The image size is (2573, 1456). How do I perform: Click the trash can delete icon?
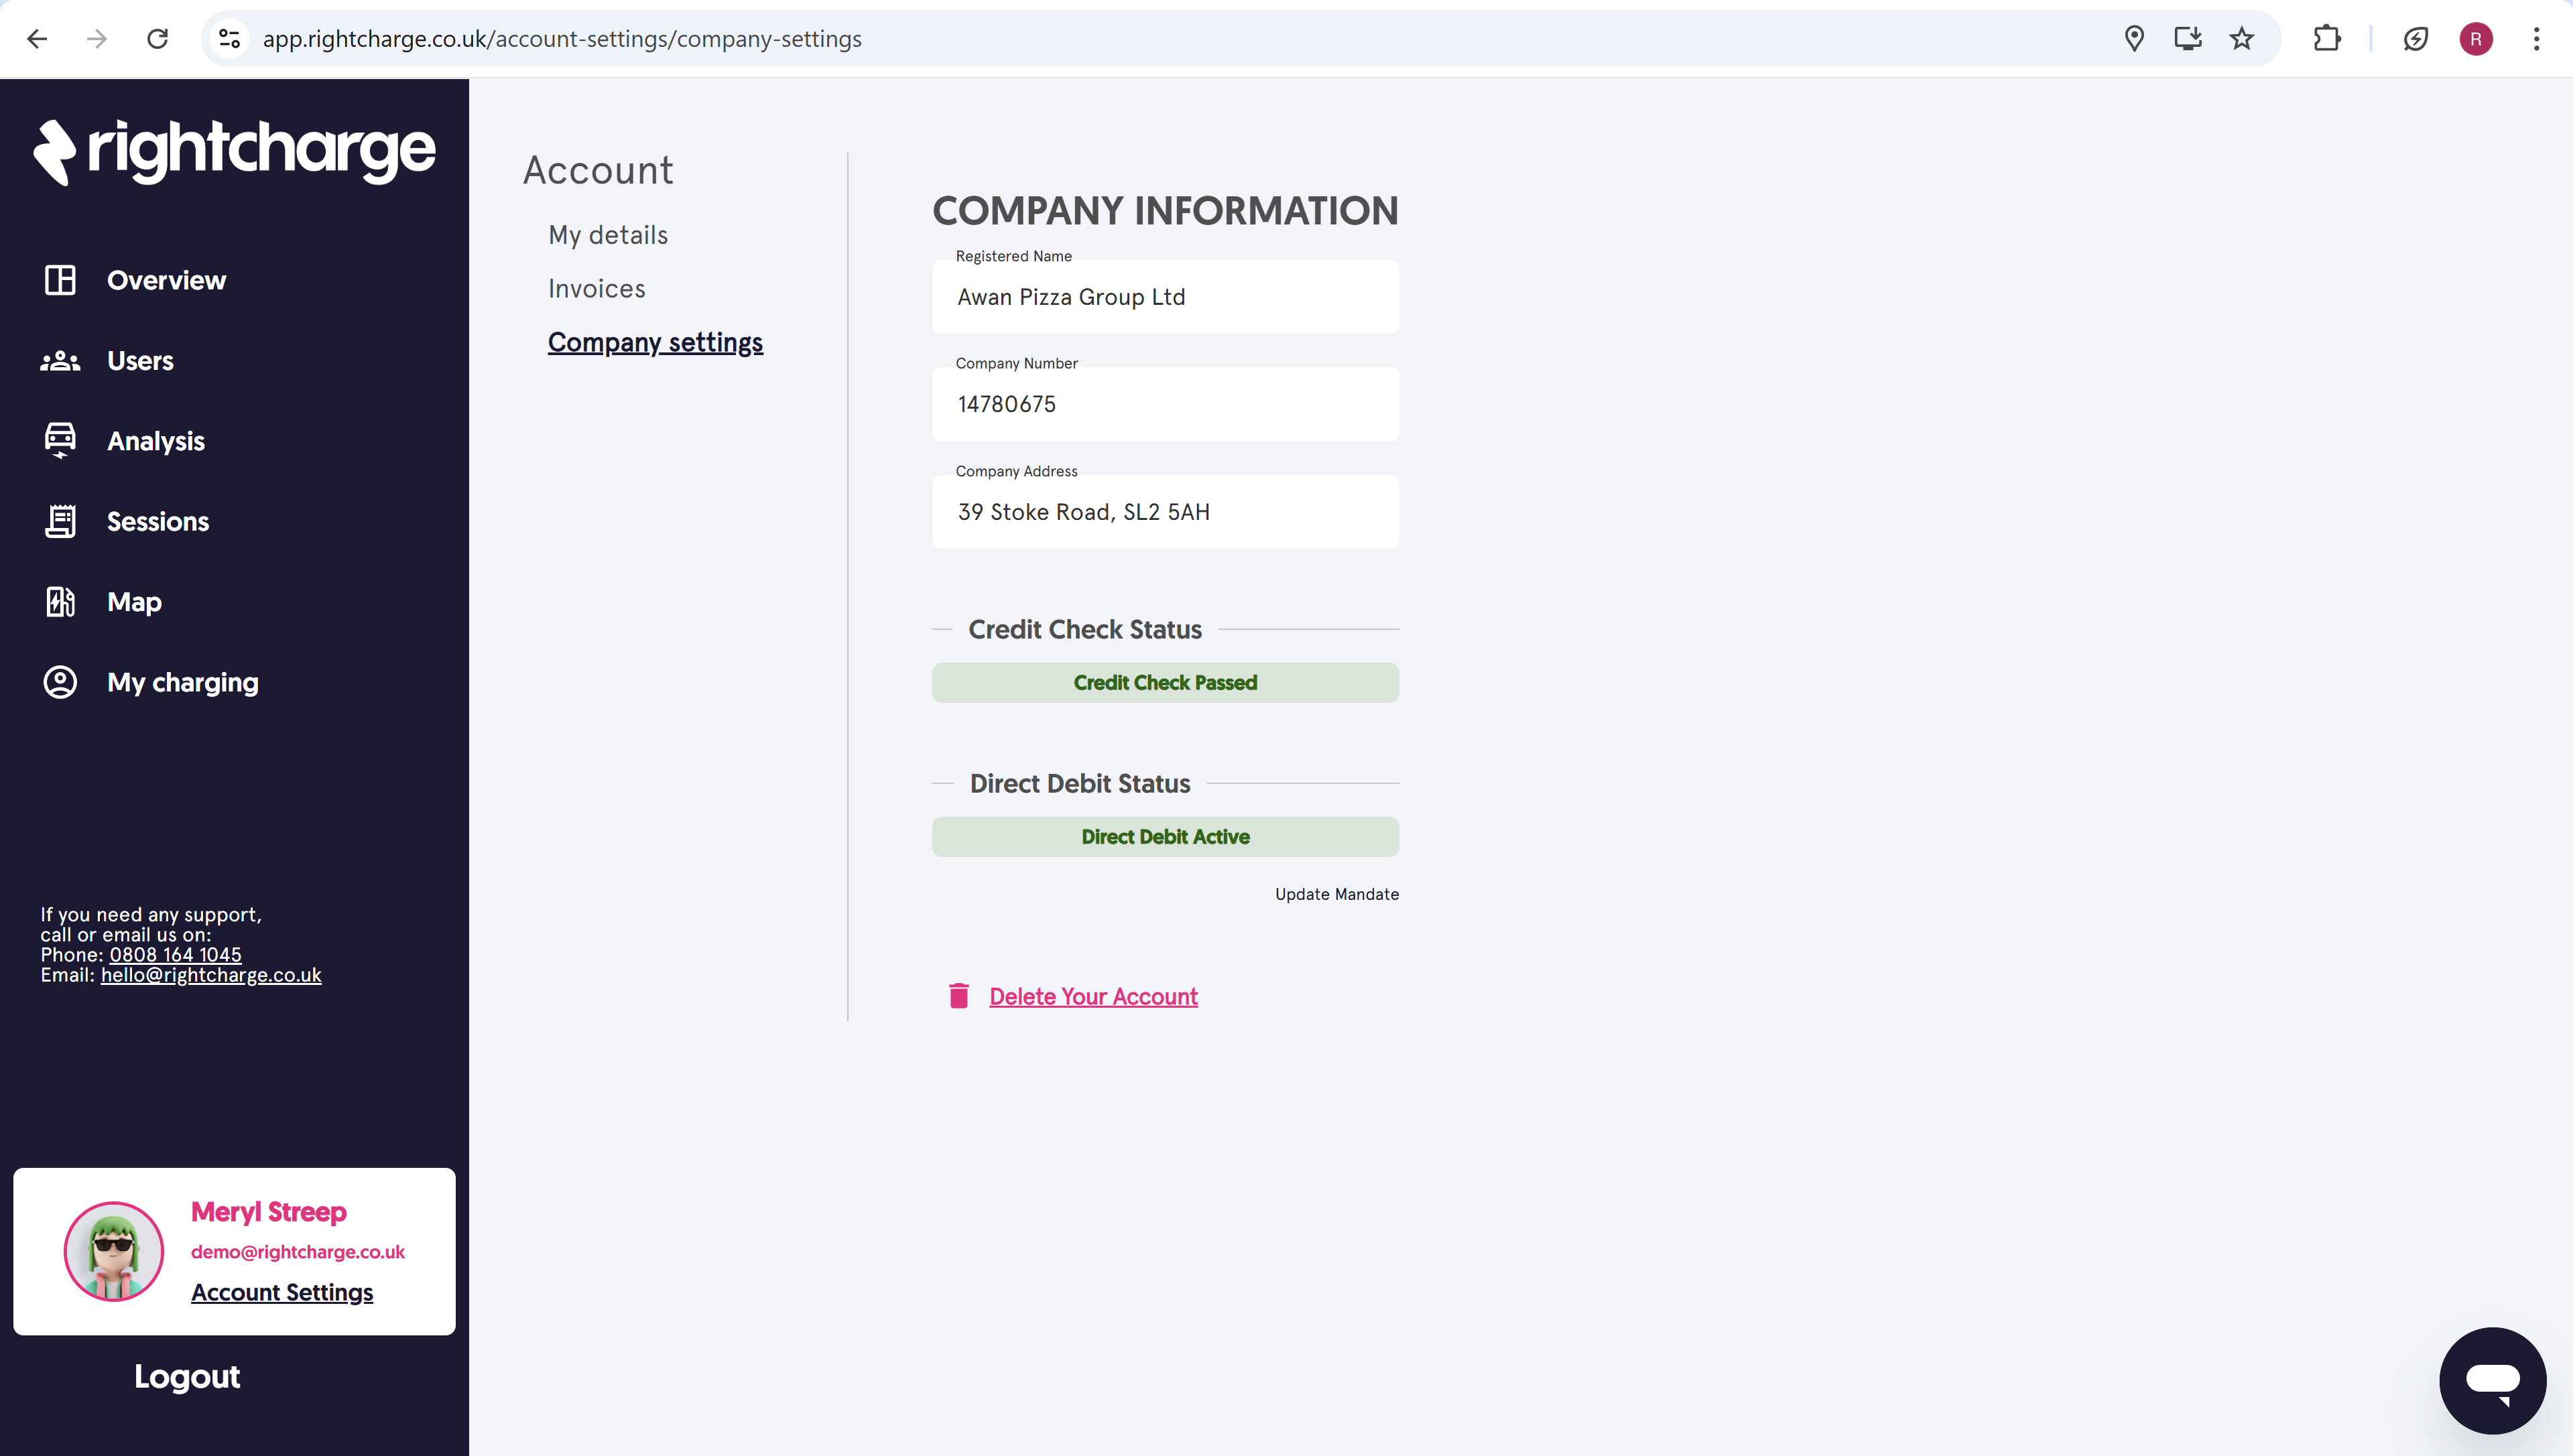click(958, 996)
